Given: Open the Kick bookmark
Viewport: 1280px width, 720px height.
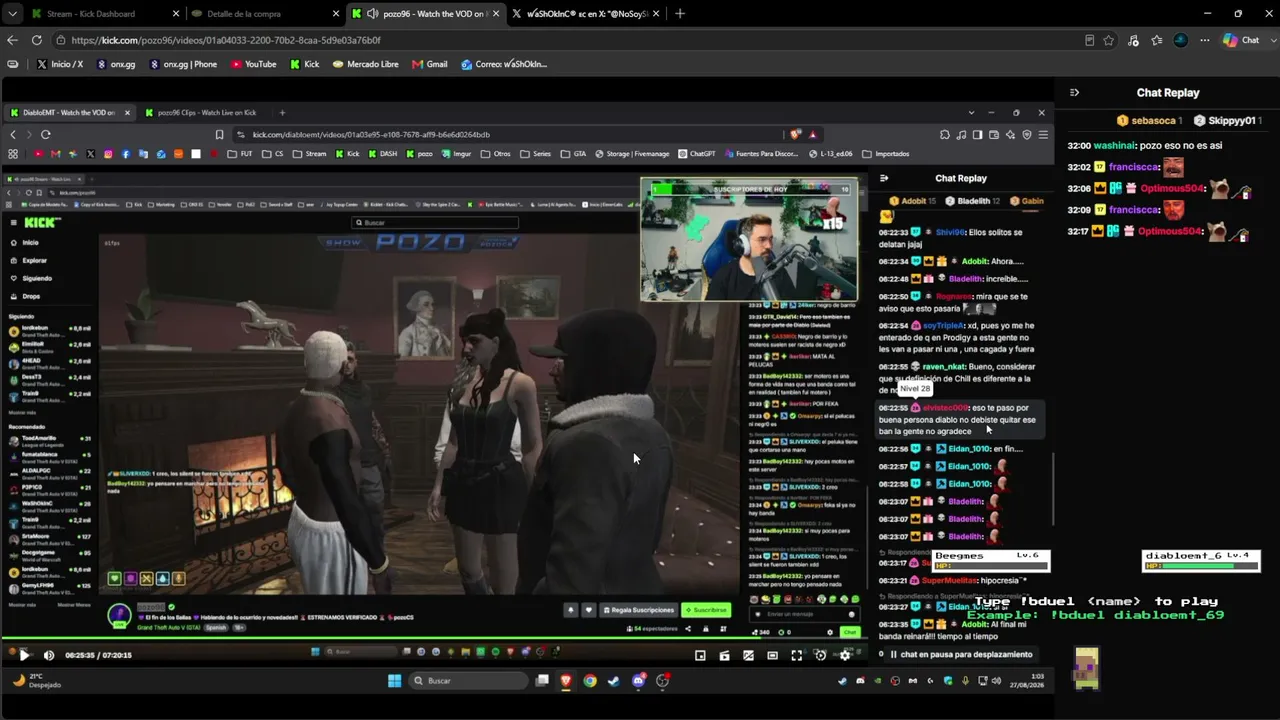Looking at the screenshot, I should tap(305, 64).
